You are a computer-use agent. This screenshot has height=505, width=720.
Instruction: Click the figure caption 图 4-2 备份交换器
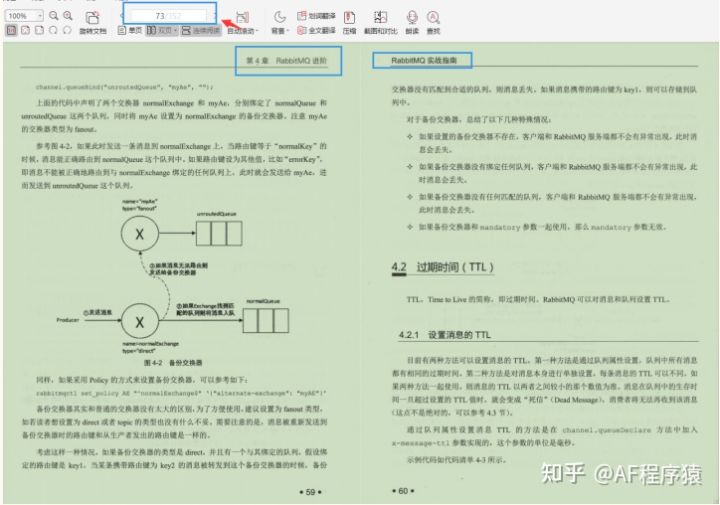click(x=173, y=363)
